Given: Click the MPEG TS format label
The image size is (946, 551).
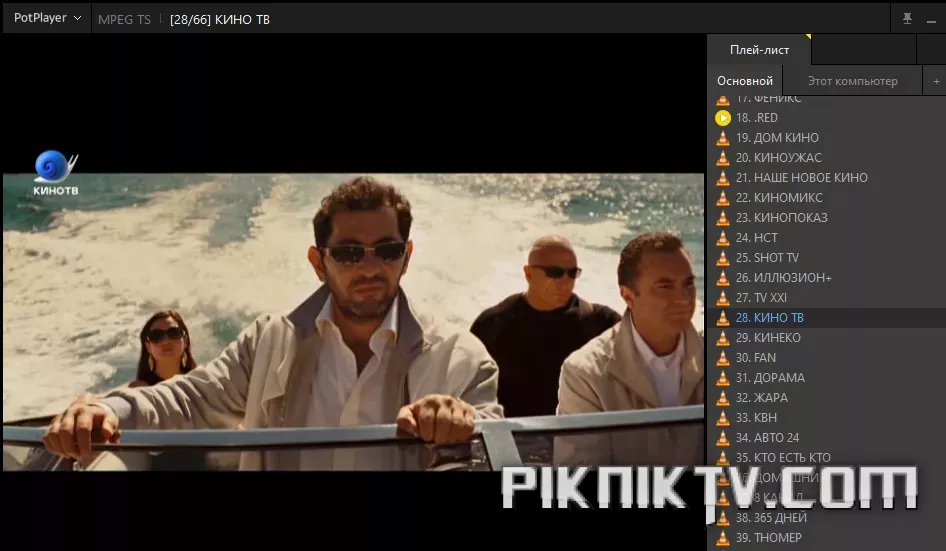Looking at the screenshot, I should point(124,19).
